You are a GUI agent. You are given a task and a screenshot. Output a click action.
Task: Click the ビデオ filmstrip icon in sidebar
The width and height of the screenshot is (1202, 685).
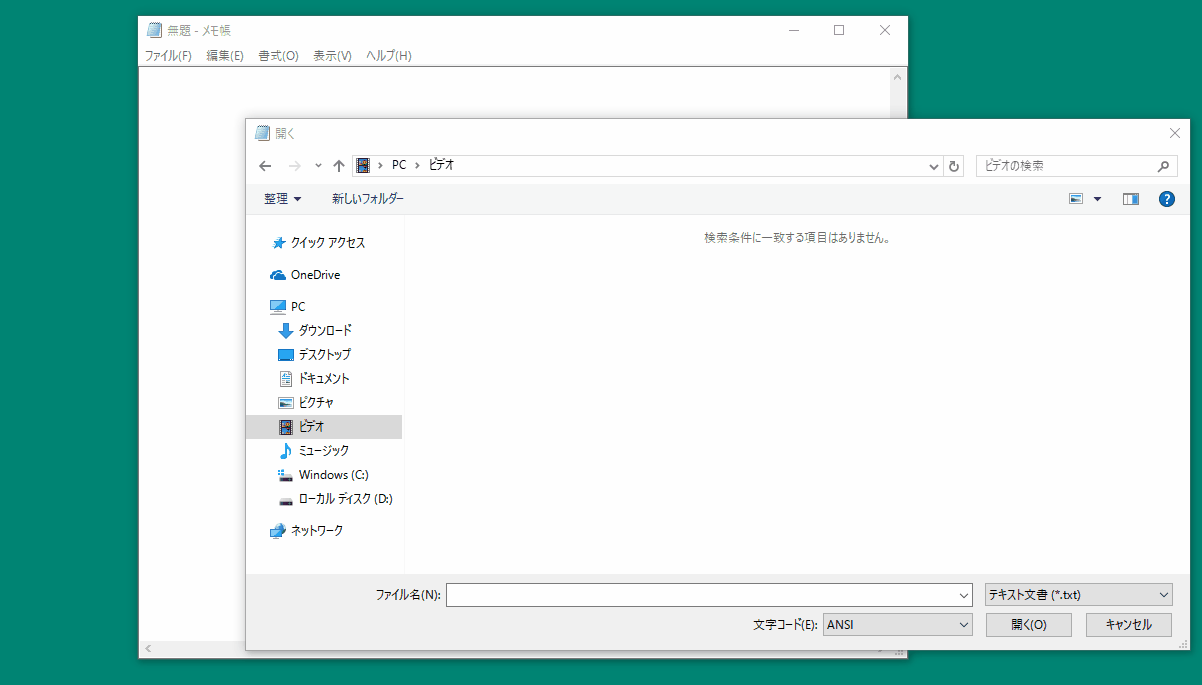point(286,427)
